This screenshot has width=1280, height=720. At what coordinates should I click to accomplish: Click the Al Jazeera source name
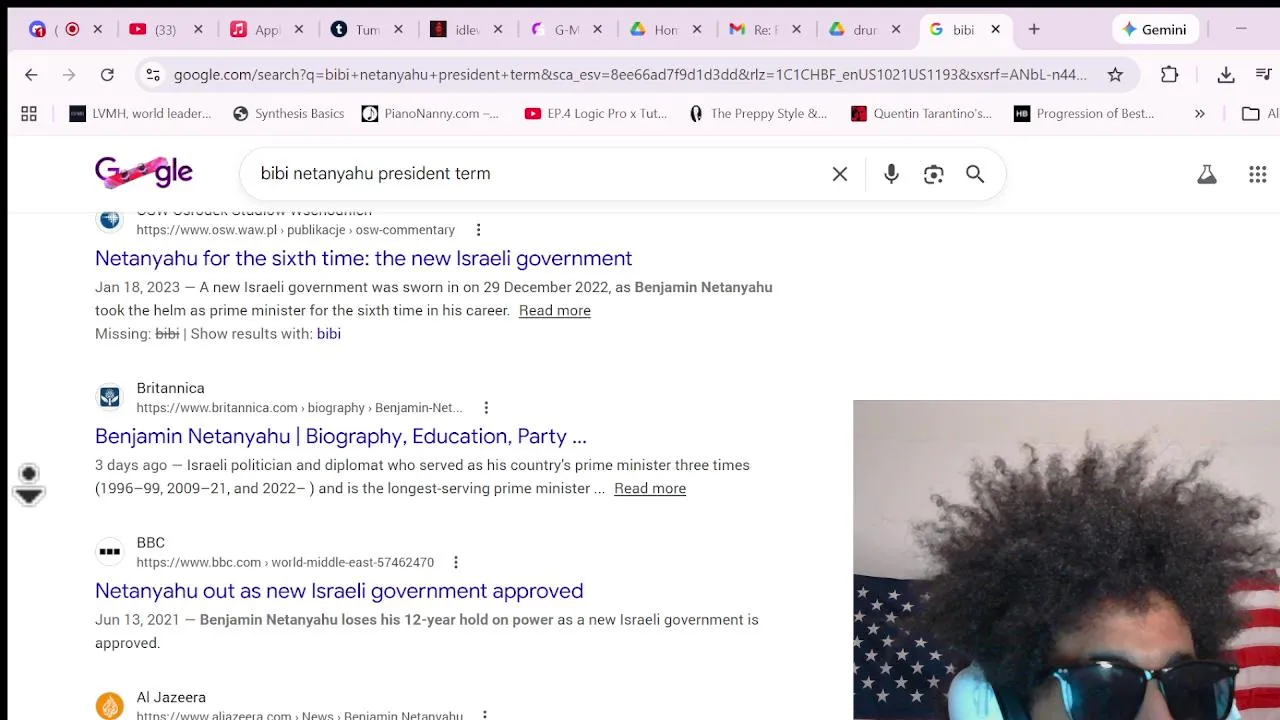coord(171,697)
